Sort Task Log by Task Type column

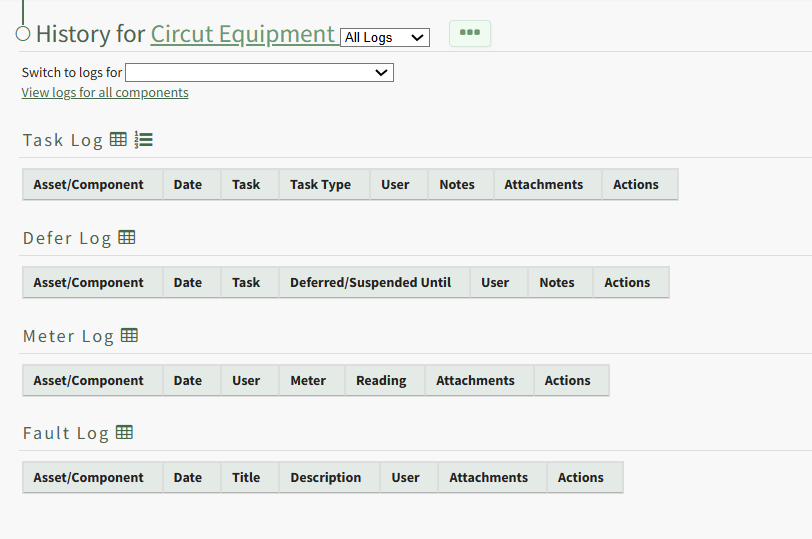(320, 185)
